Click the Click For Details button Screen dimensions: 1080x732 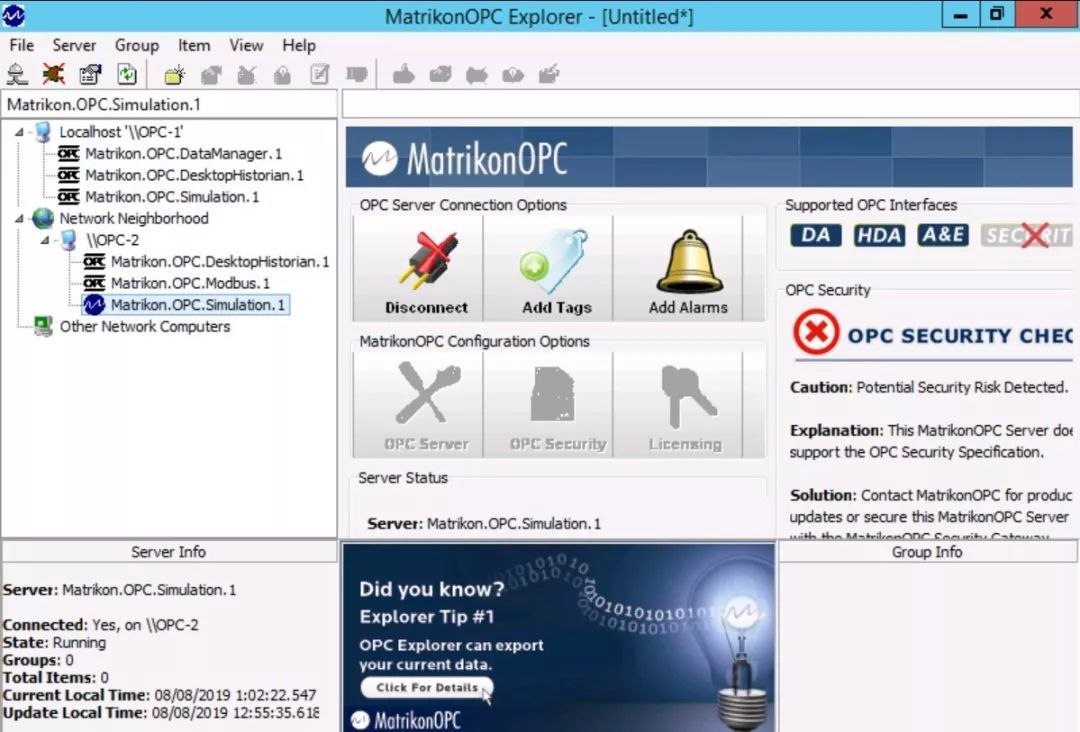[427, 687]
